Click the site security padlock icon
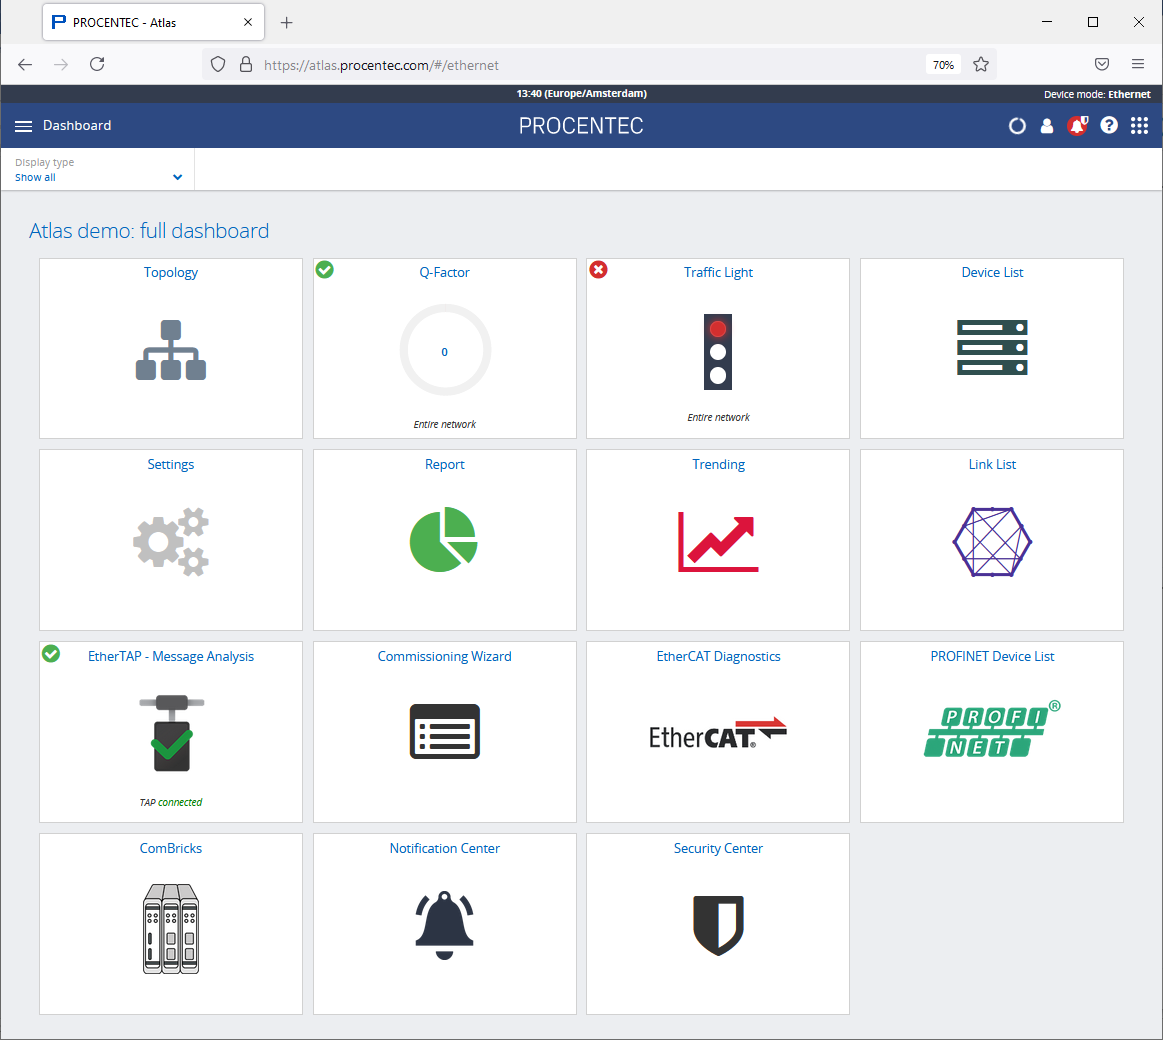The image size is (1163, 1040). [x=246, y=65]
